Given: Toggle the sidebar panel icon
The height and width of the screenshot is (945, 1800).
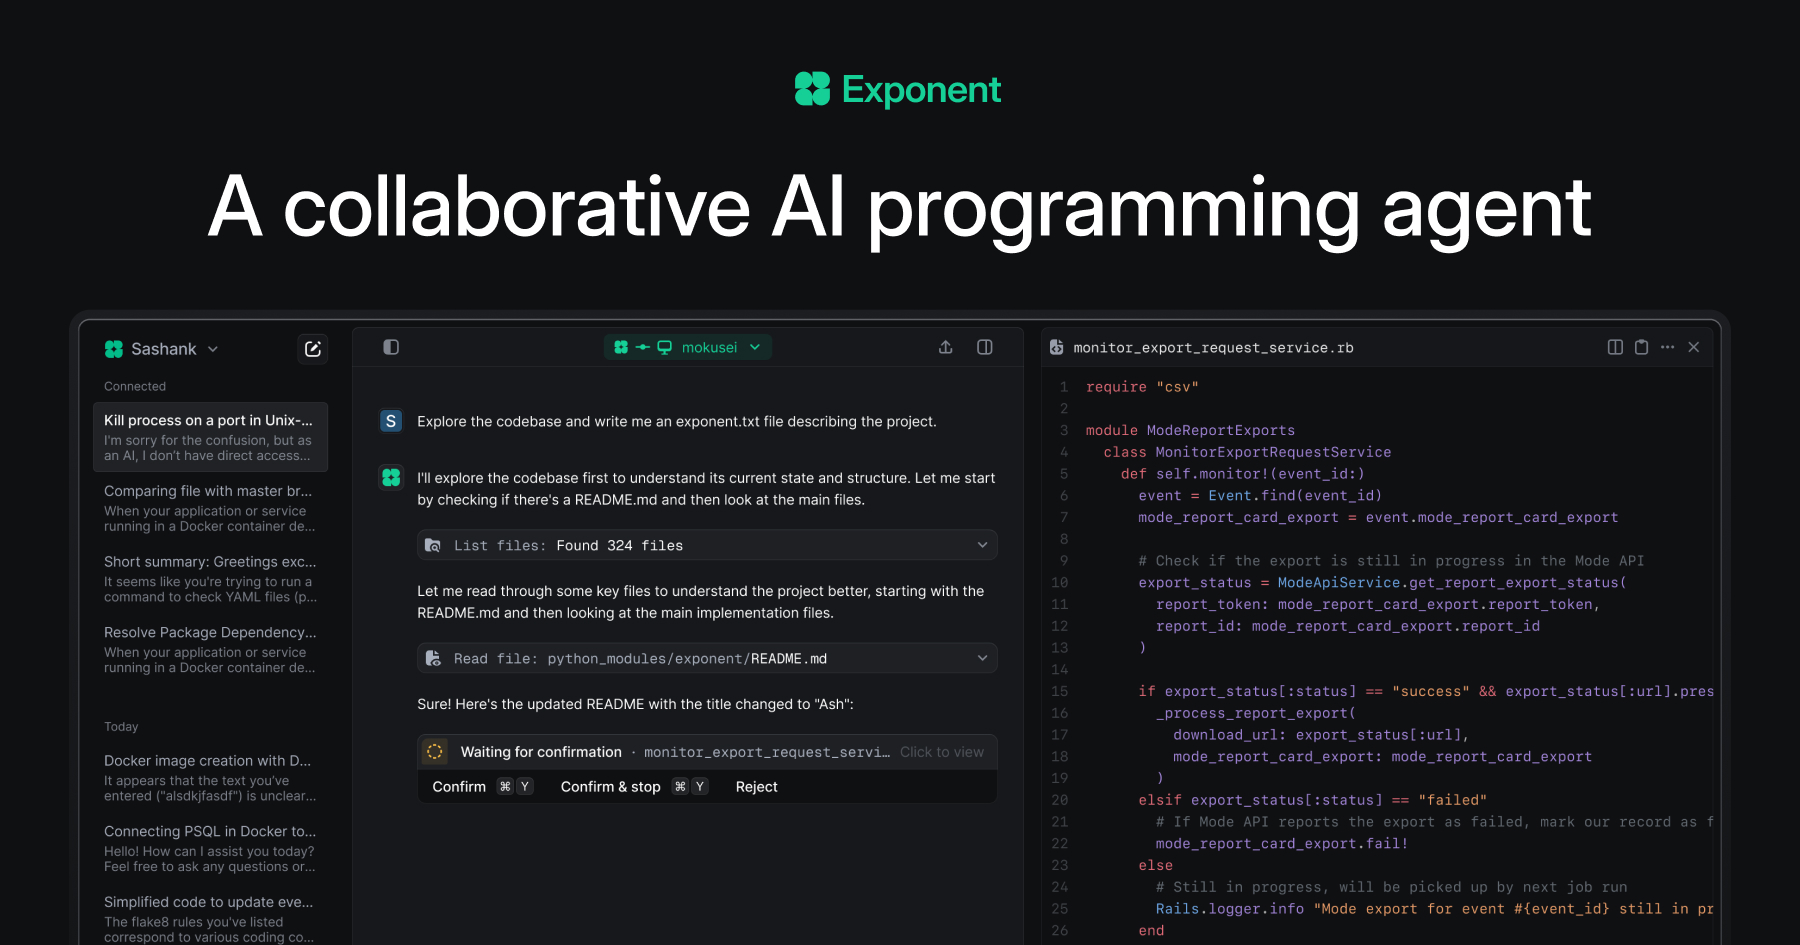Looking at the screenshot, I should [x=390, y=347].
